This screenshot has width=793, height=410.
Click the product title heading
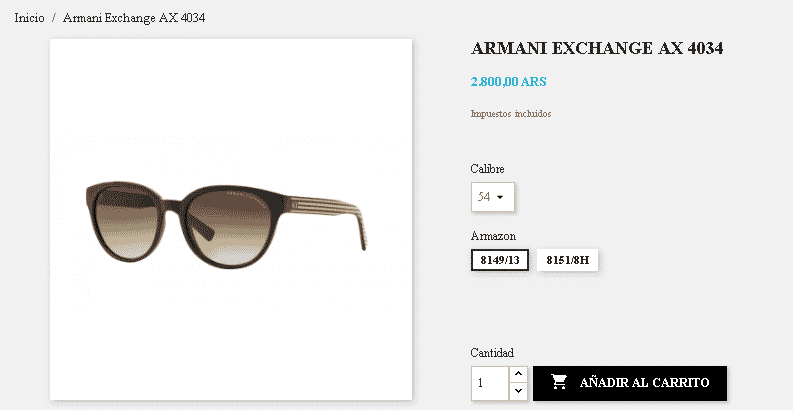click(596, 48)
